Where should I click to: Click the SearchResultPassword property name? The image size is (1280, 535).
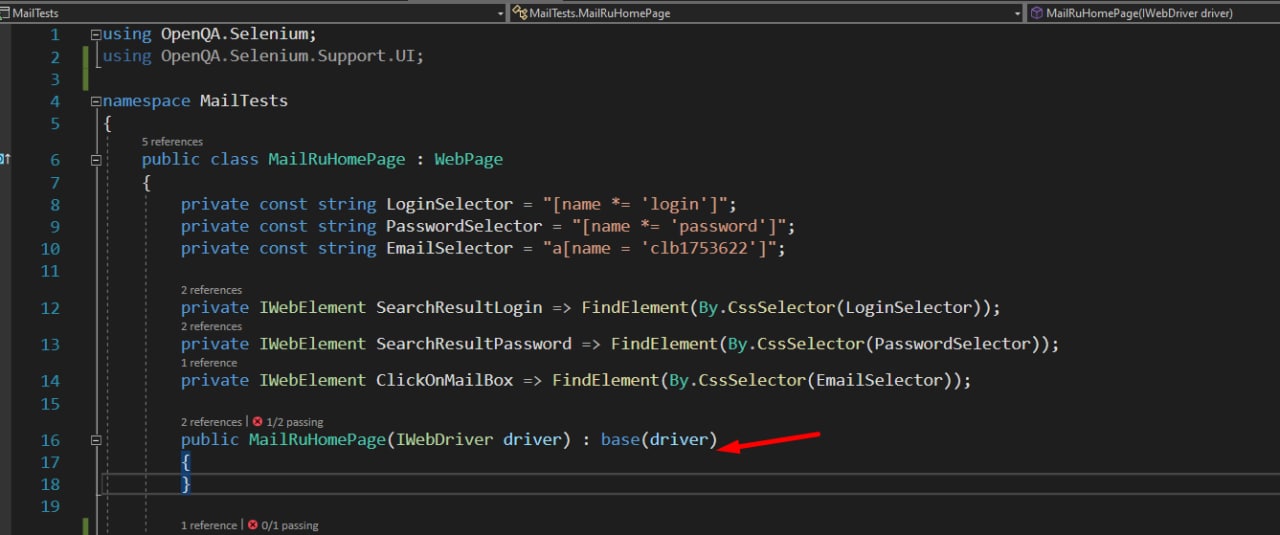coord(474,343)
